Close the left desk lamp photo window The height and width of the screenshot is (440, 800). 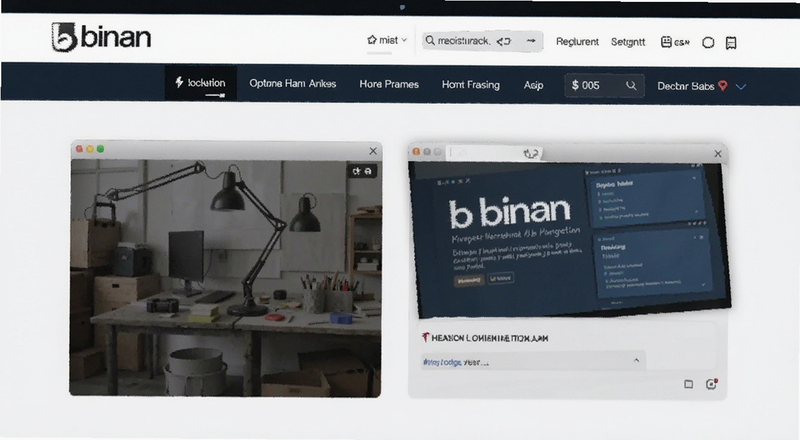(x=373, y=151)
